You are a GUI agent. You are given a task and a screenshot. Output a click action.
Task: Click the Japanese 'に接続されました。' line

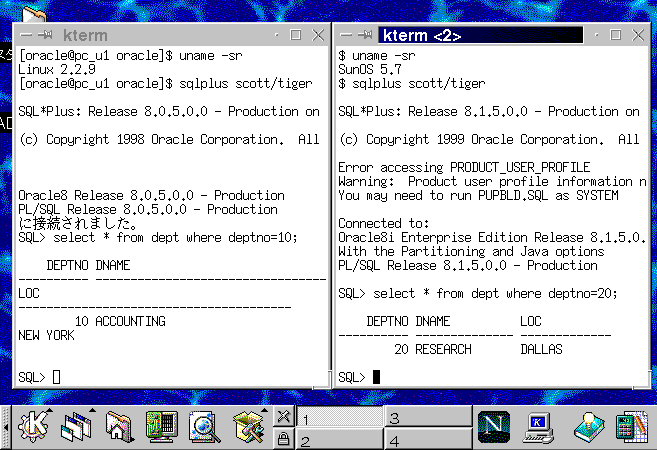pyautogui.click(x=78, y=223)
